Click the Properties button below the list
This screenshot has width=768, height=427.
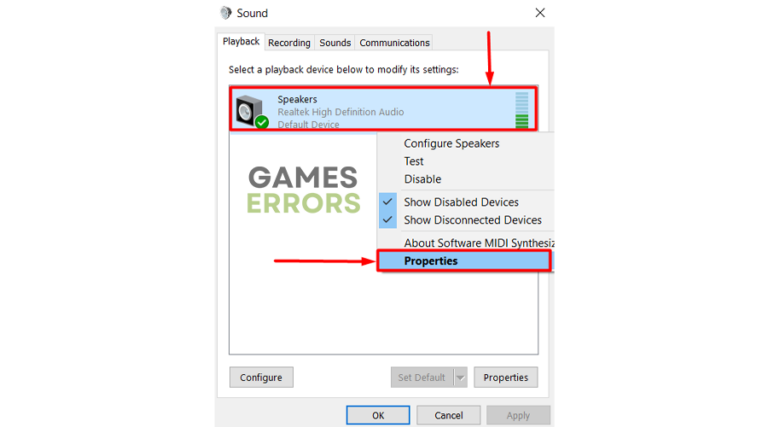coord(505,378)
